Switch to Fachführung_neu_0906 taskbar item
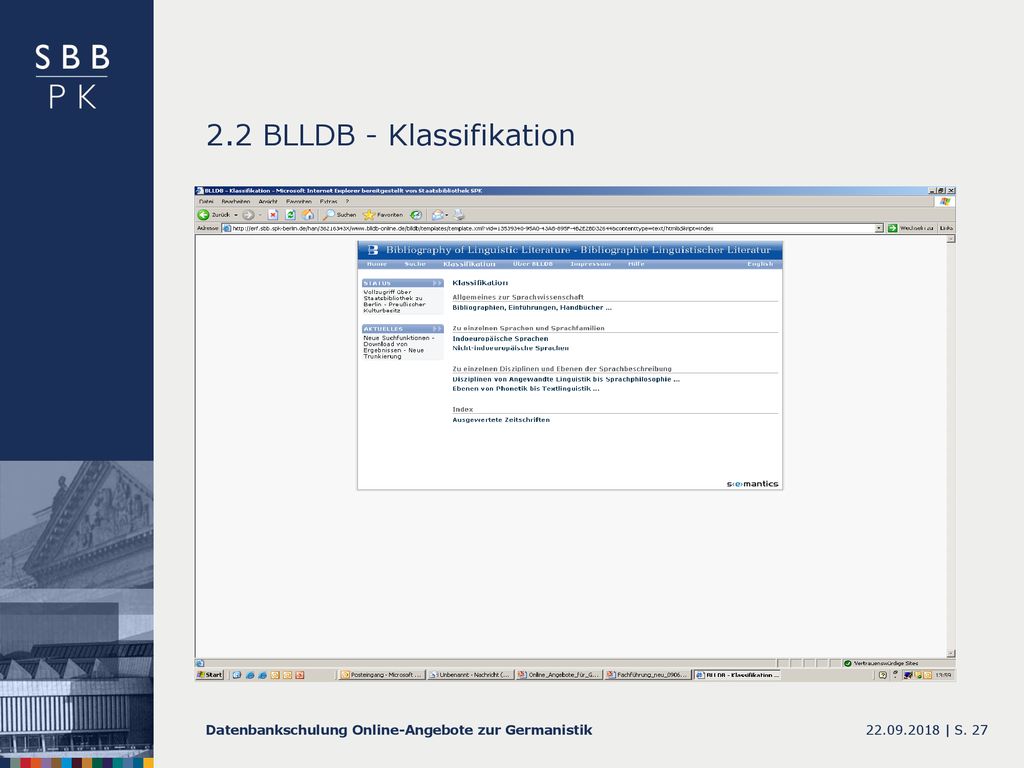The image size is (1024, 768). coord(647,675)
